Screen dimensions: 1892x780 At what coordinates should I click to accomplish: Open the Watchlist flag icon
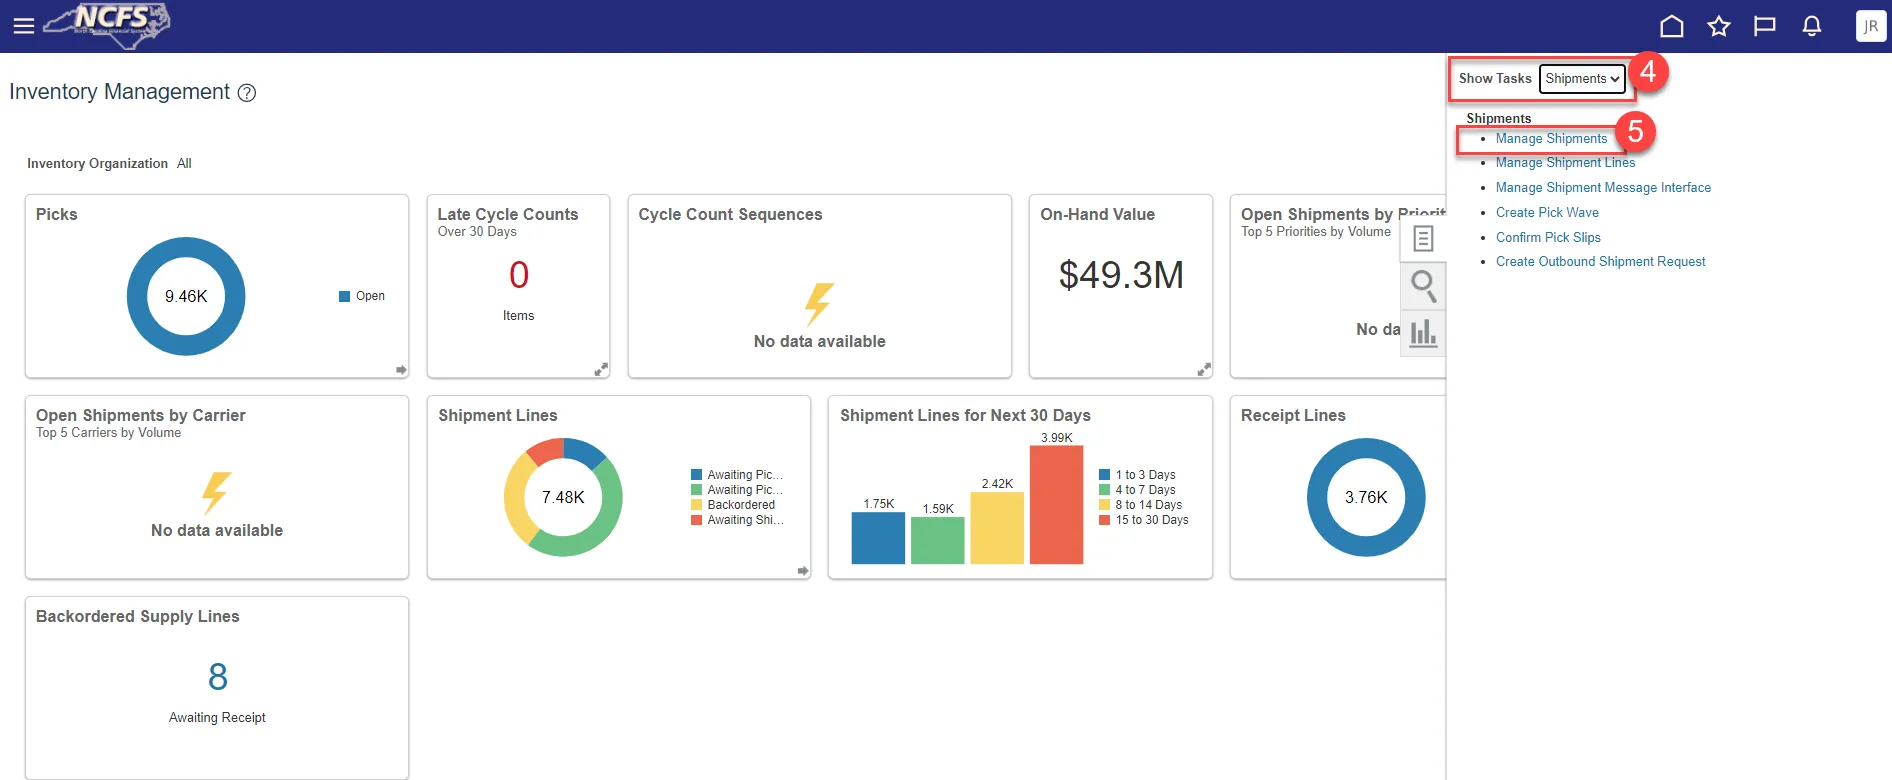(1764, 26)
